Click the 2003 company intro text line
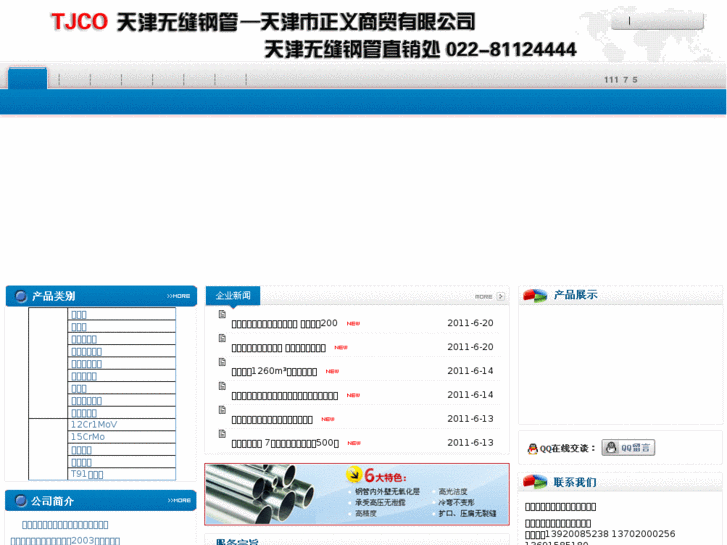 (x=65, y=540)
